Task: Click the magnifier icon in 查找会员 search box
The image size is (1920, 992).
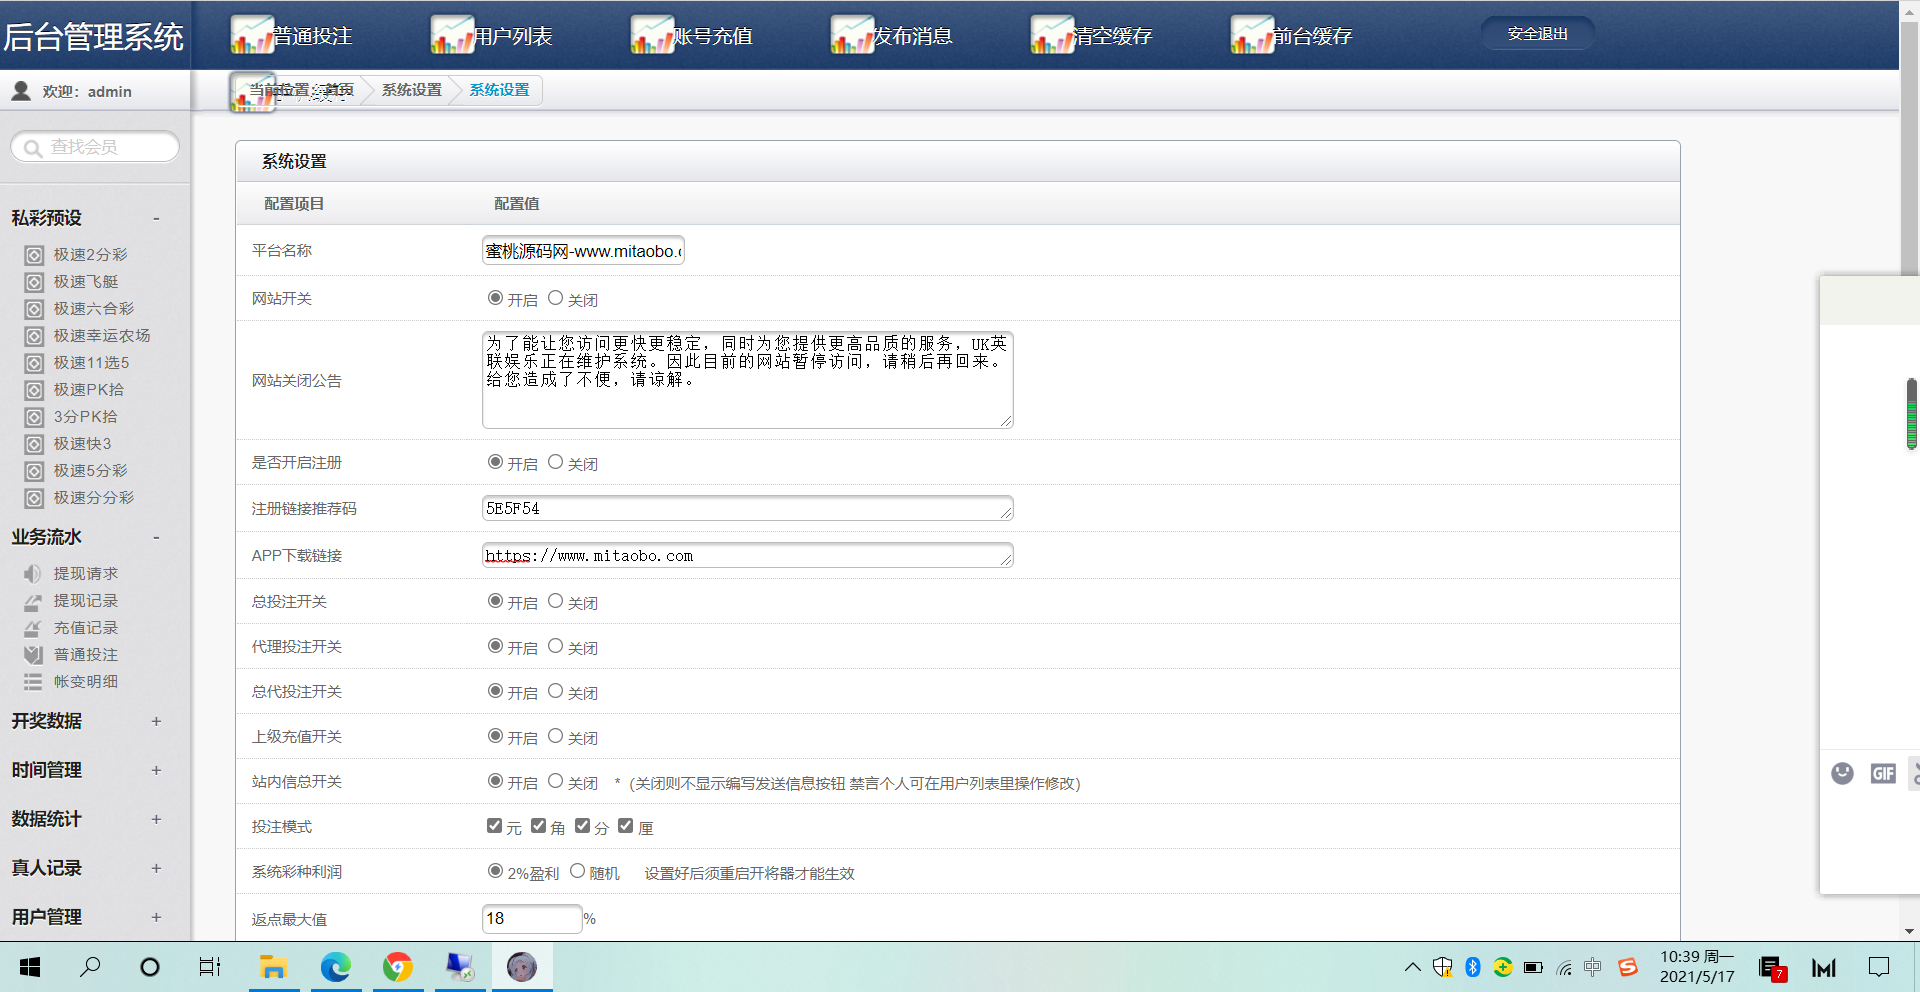Action: 33,148
